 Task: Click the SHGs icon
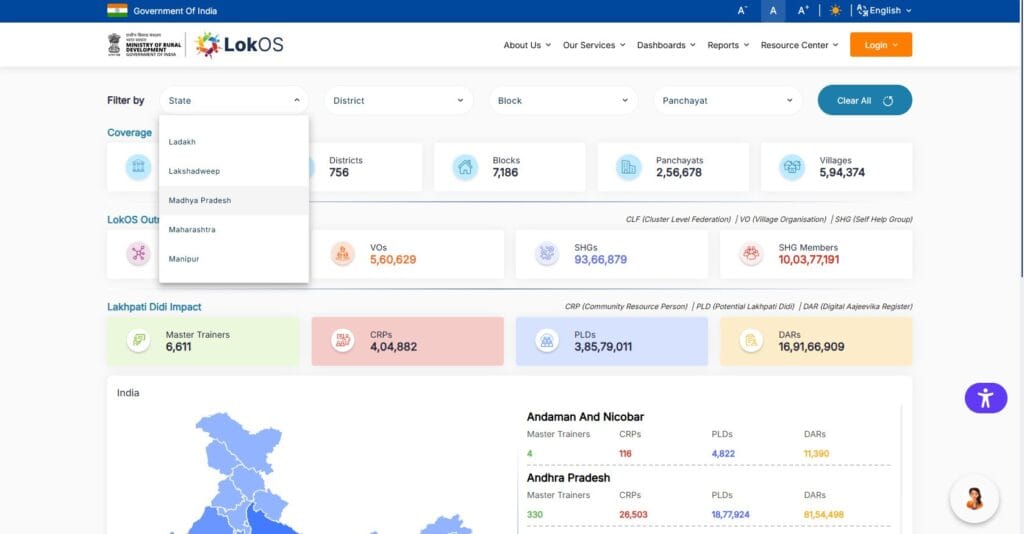coord(547,254)
